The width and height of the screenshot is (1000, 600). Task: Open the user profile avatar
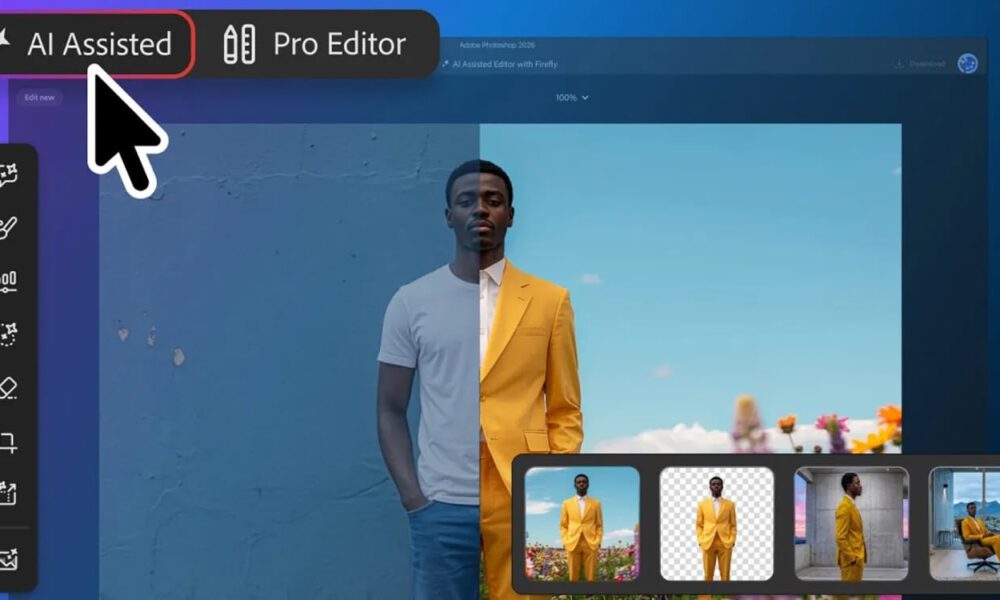click(967, 64)
